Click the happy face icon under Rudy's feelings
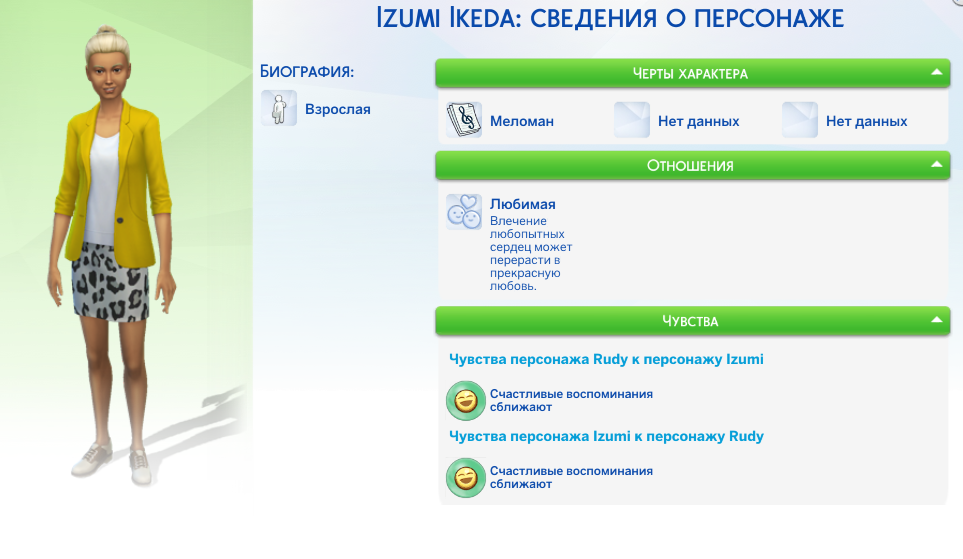This screenshot has width=963, height=559. [x=464, y=401]
